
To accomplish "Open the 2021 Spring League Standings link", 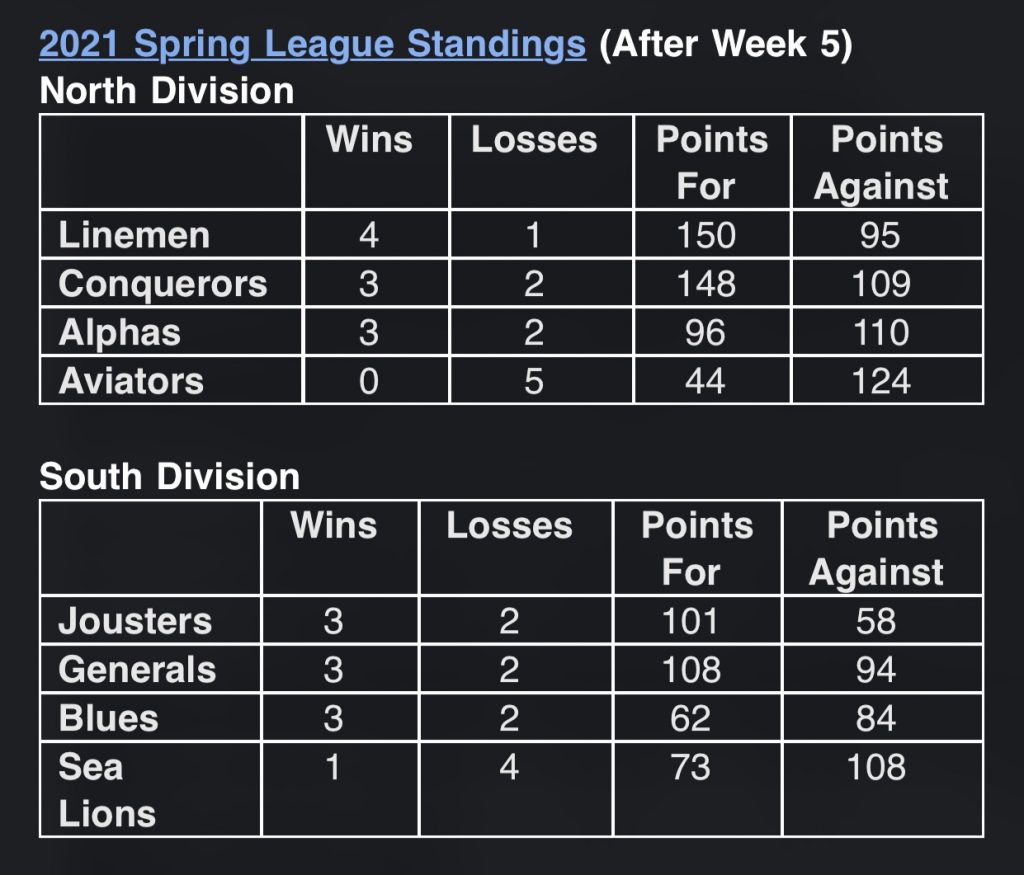I will [312, 45].
